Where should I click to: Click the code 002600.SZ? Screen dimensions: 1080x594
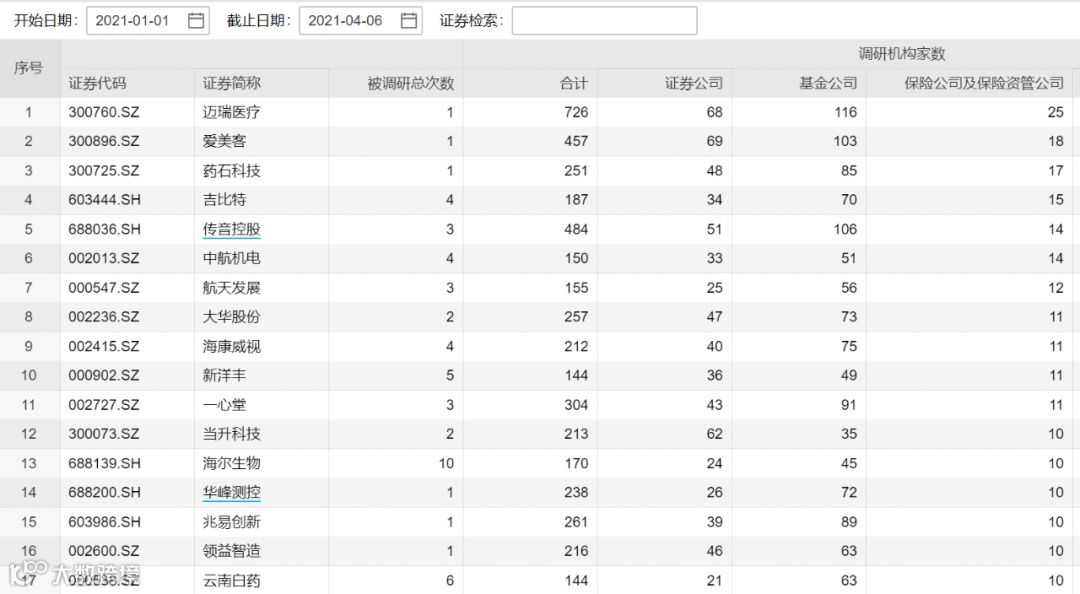[x=103, y=551]
